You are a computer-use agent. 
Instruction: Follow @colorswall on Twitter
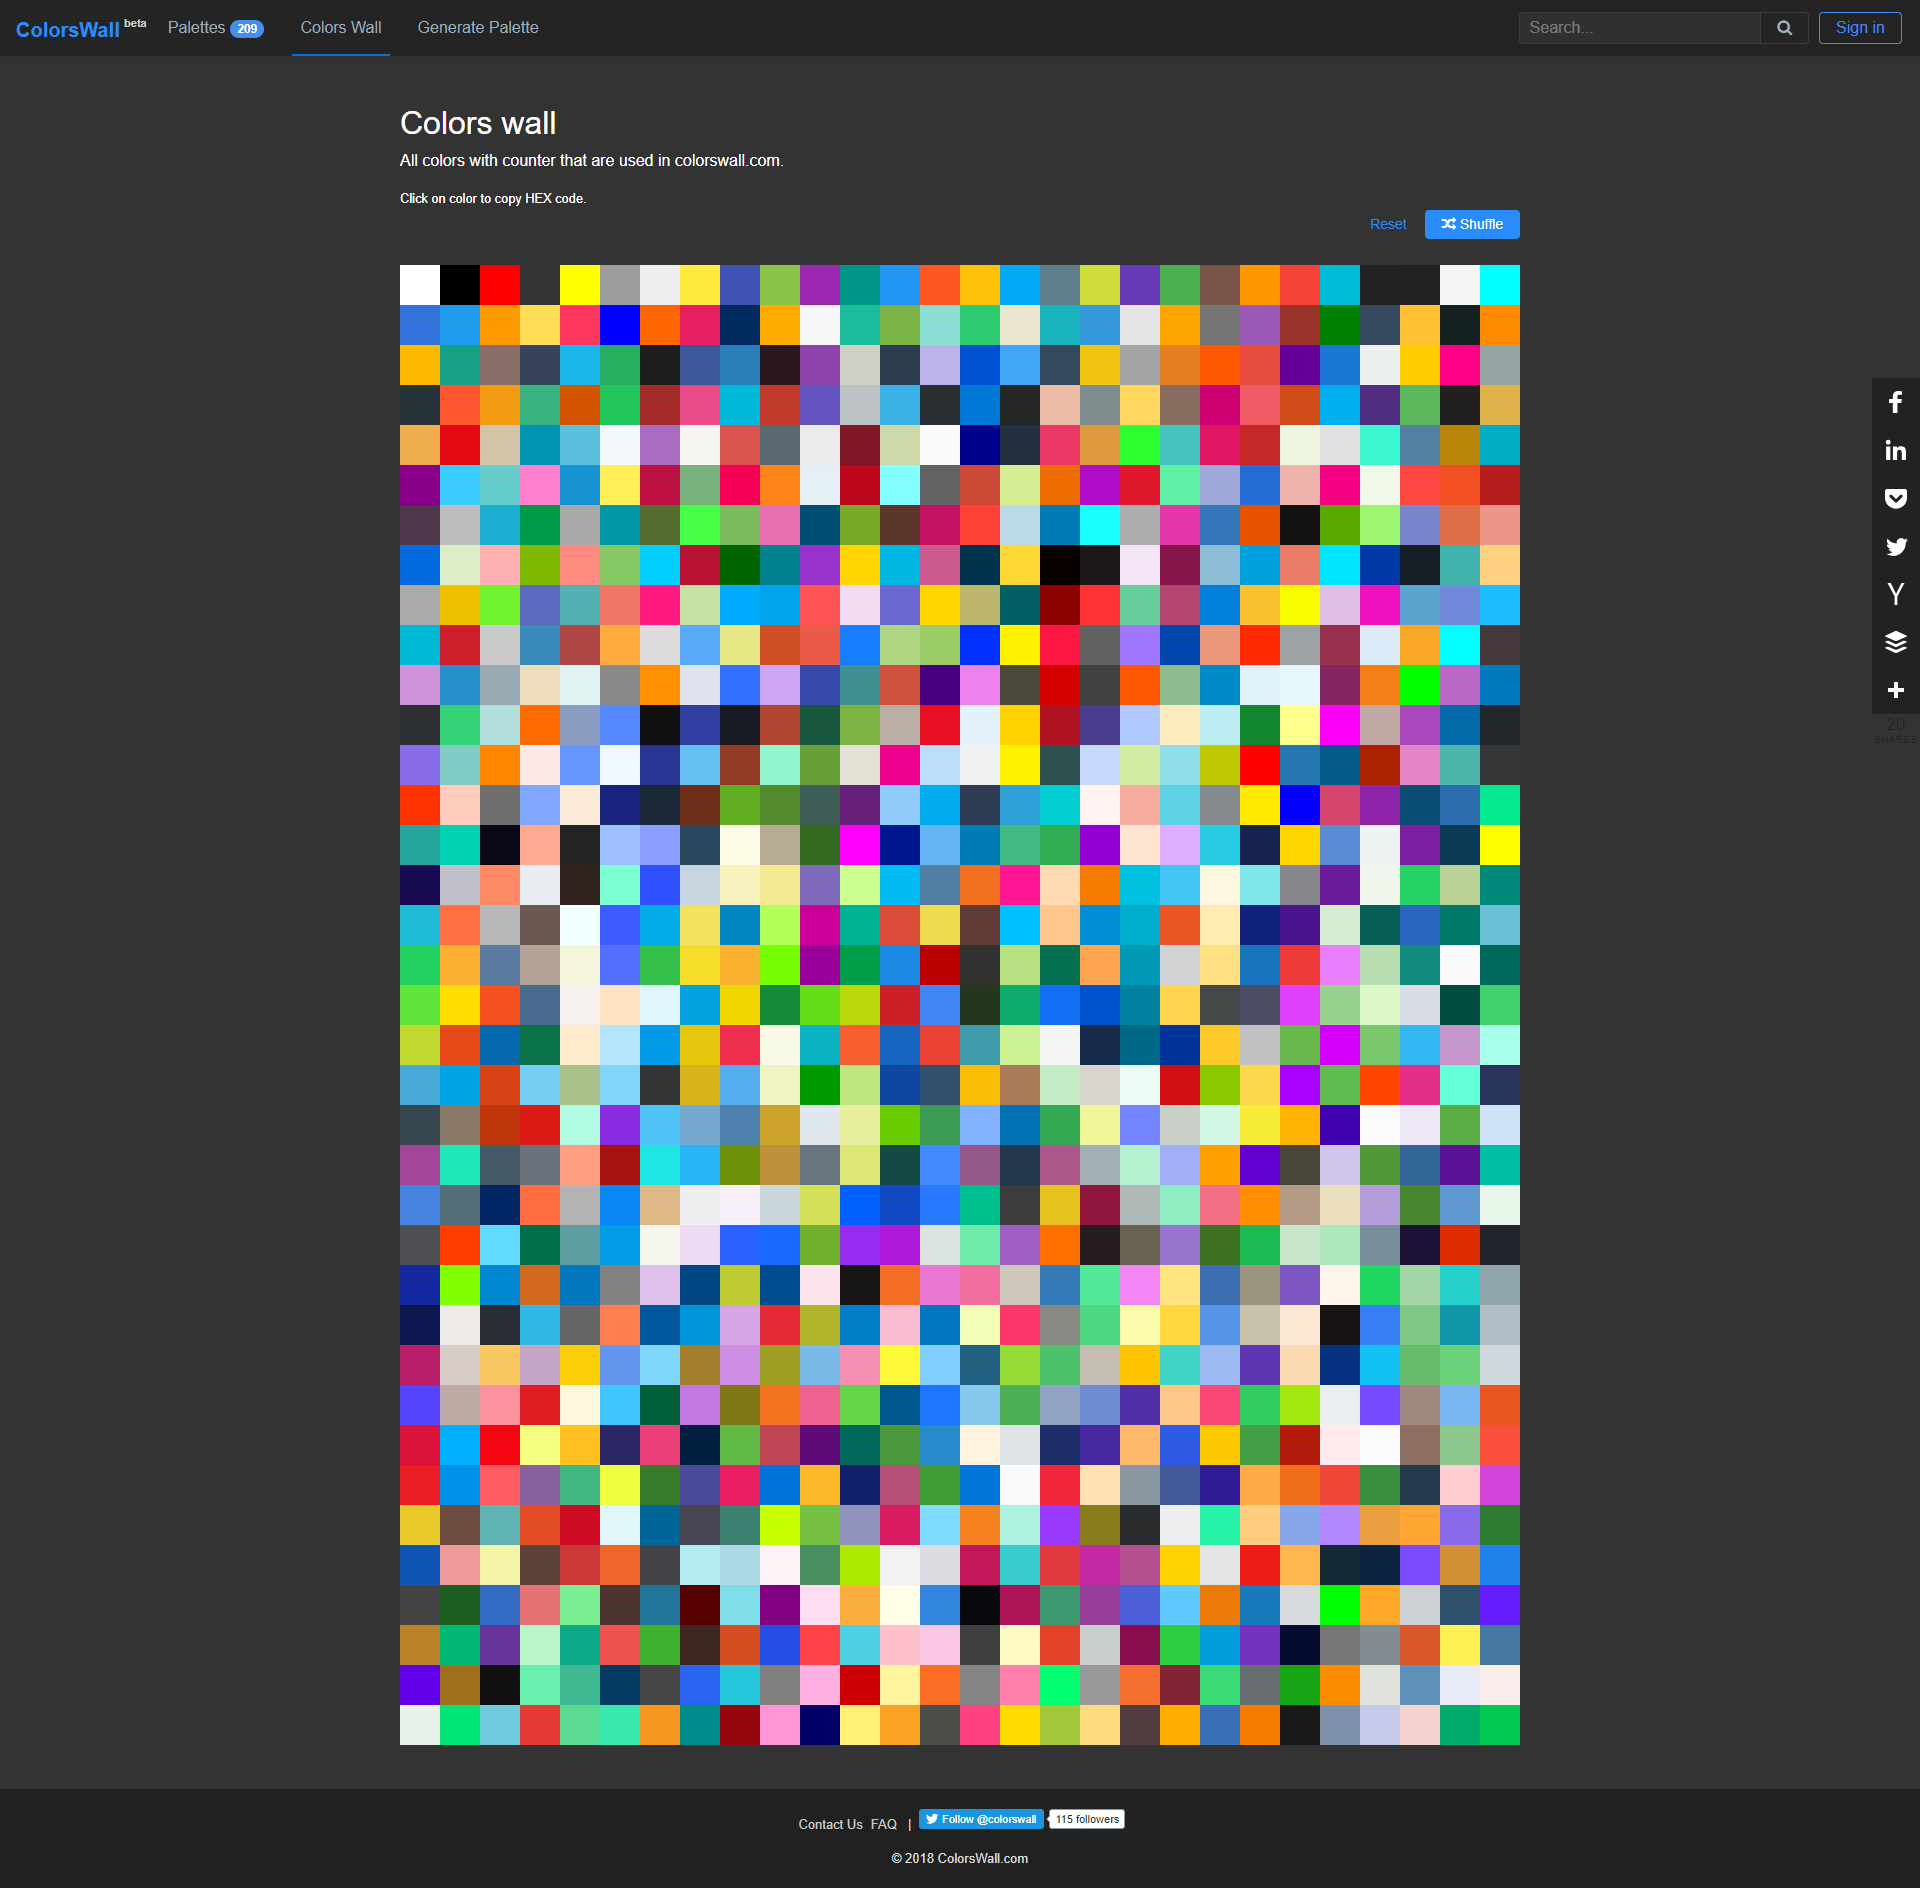pos(980,1819)
